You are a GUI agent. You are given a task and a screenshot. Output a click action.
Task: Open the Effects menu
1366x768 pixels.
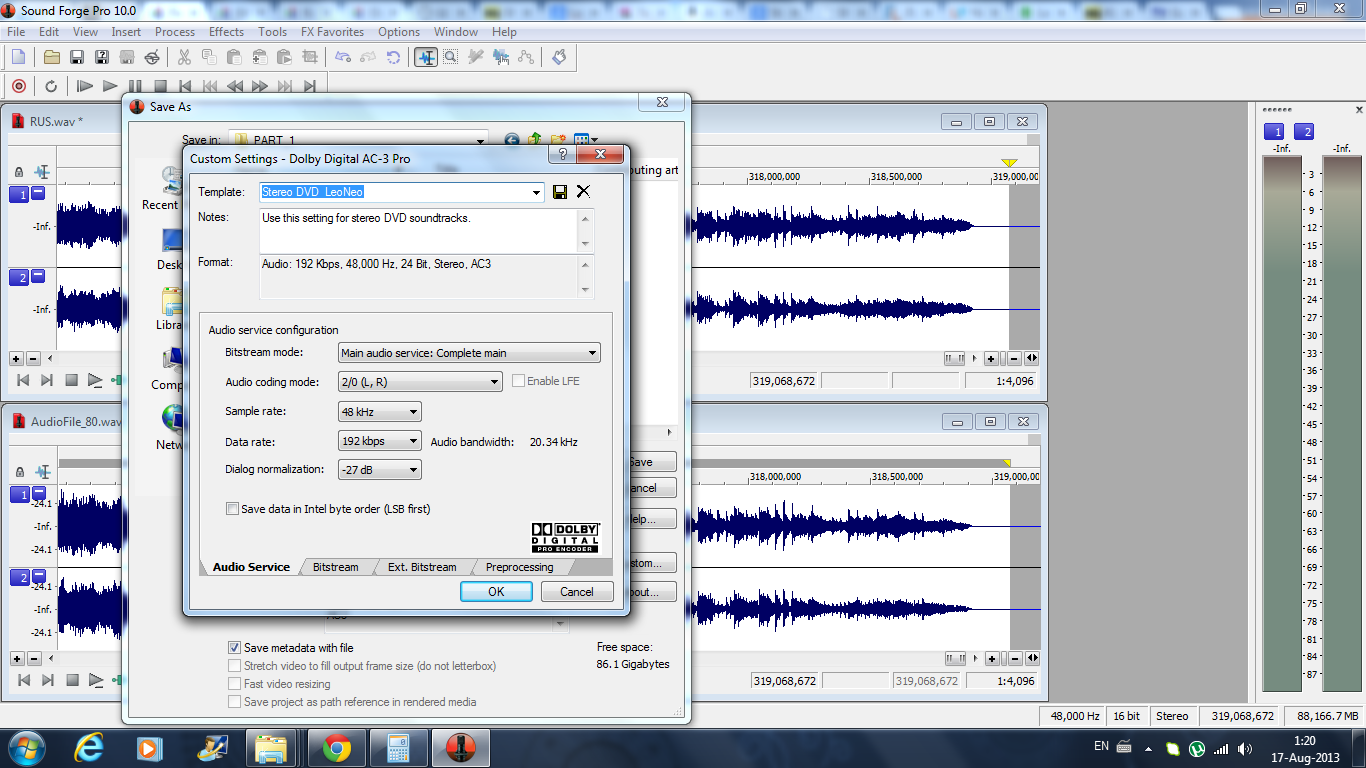[x=226, y=32]
